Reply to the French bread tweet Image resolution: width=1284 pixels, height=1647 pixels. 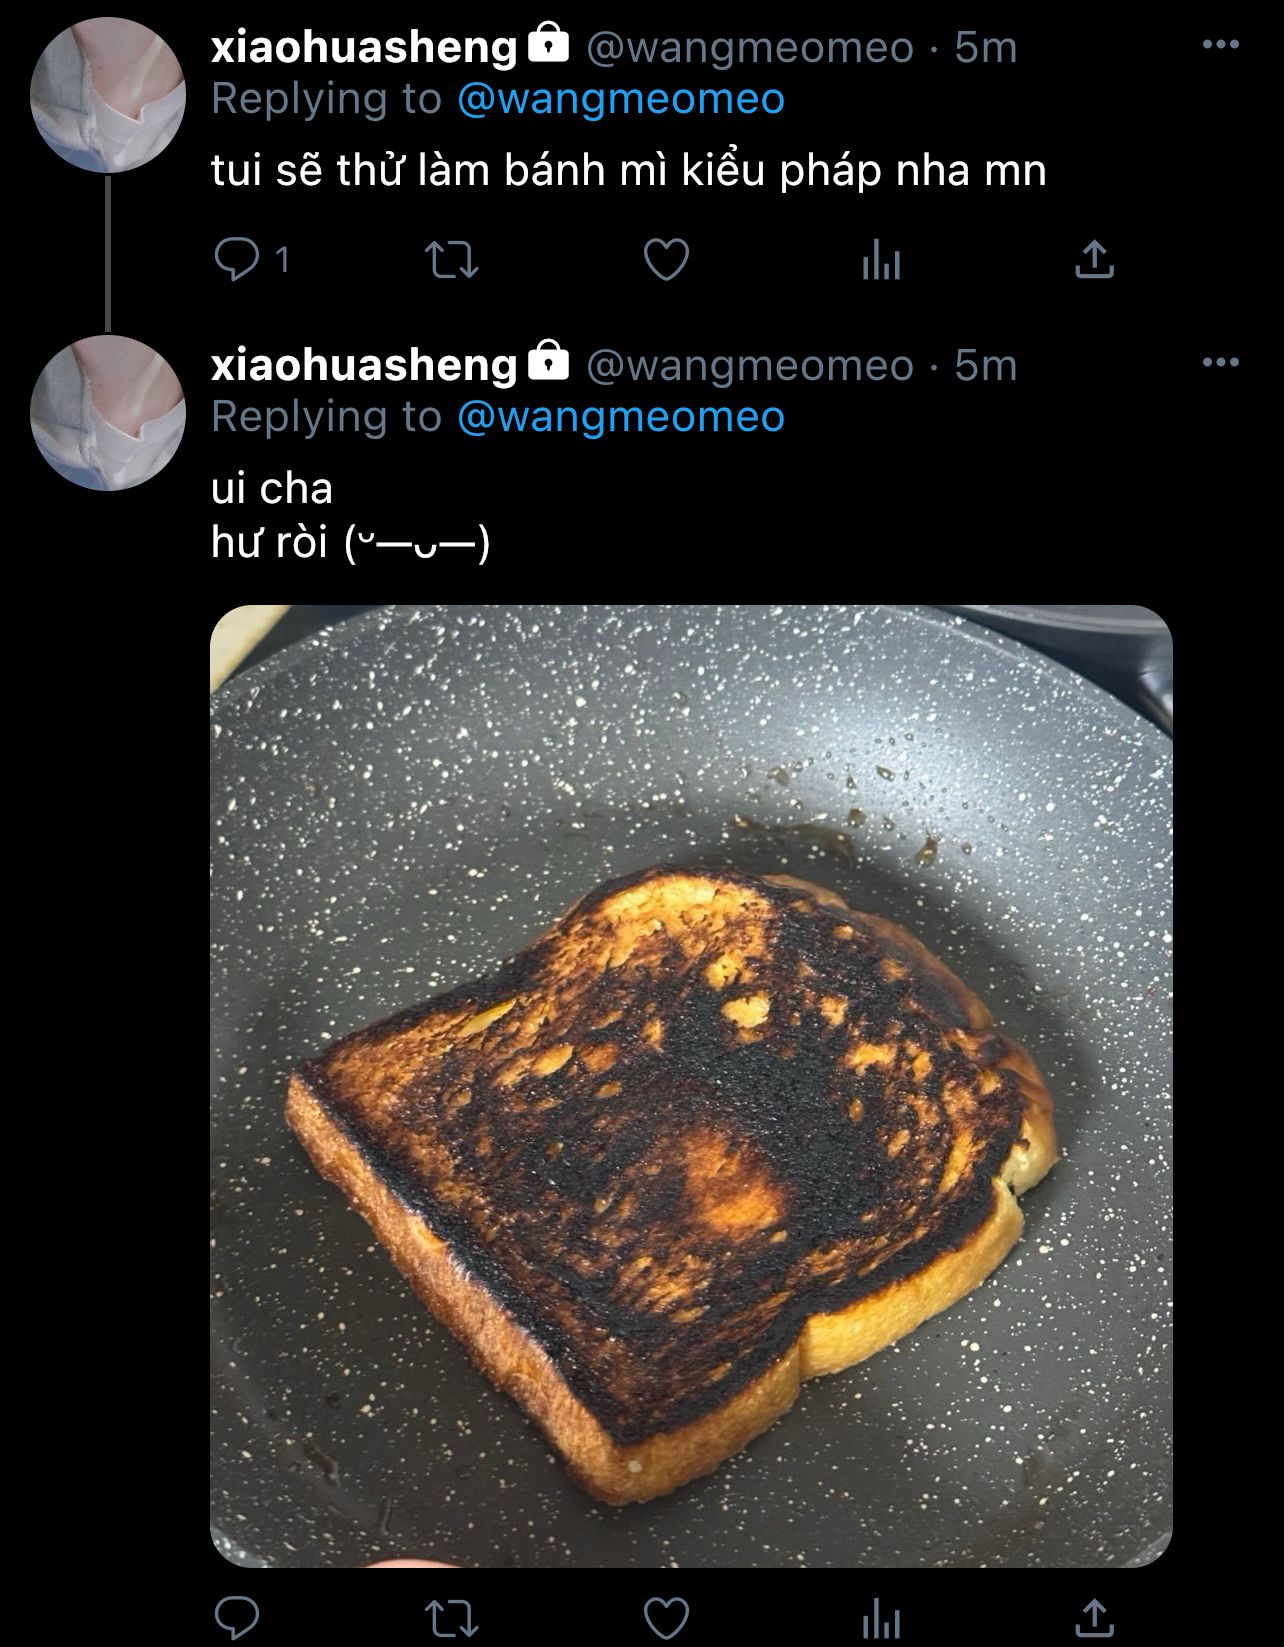(237, 260)
